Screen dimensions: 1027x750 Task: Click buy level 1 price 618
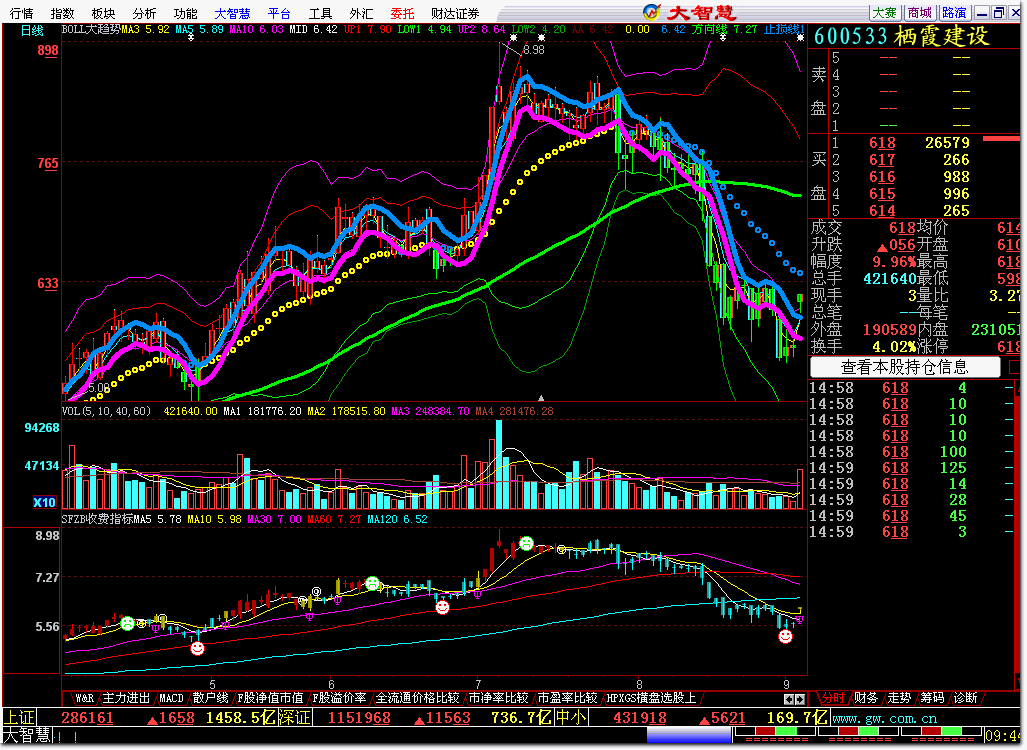tap(882, 143)
